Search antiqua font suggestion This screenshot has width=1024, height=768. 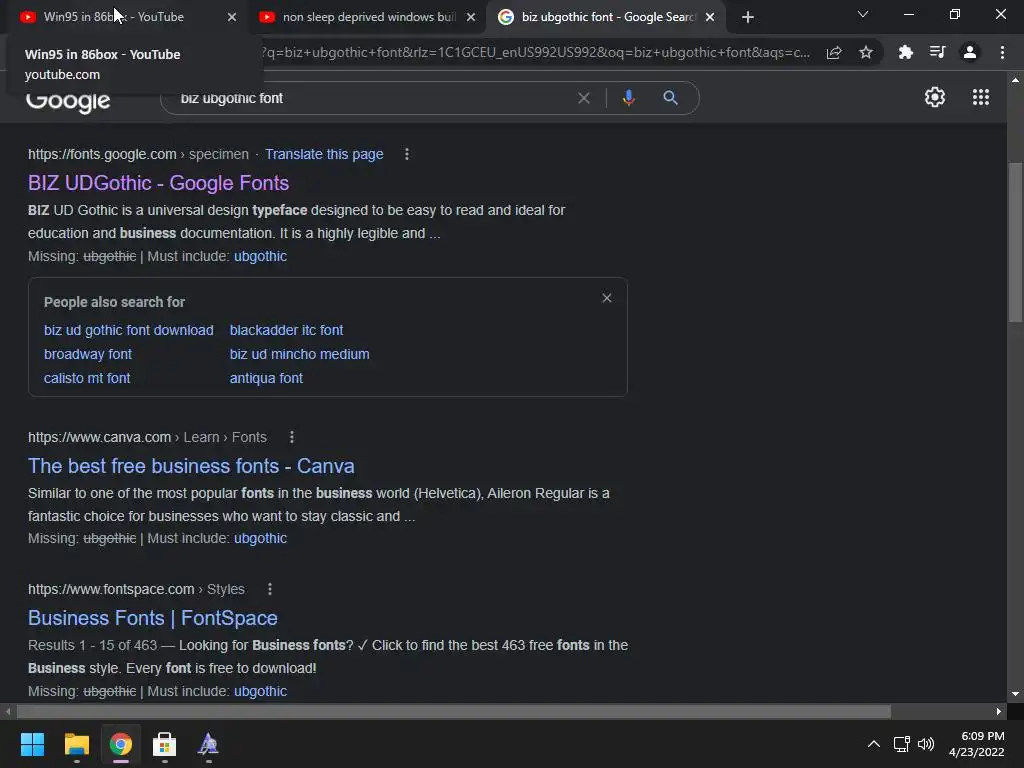[266, 378]
